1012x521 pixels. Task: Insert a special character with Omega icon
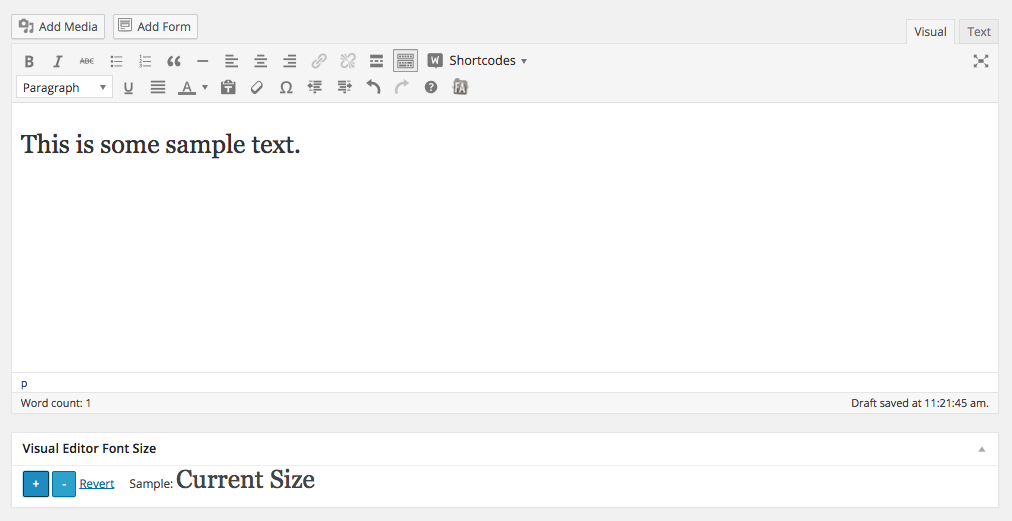coord(286,88)
